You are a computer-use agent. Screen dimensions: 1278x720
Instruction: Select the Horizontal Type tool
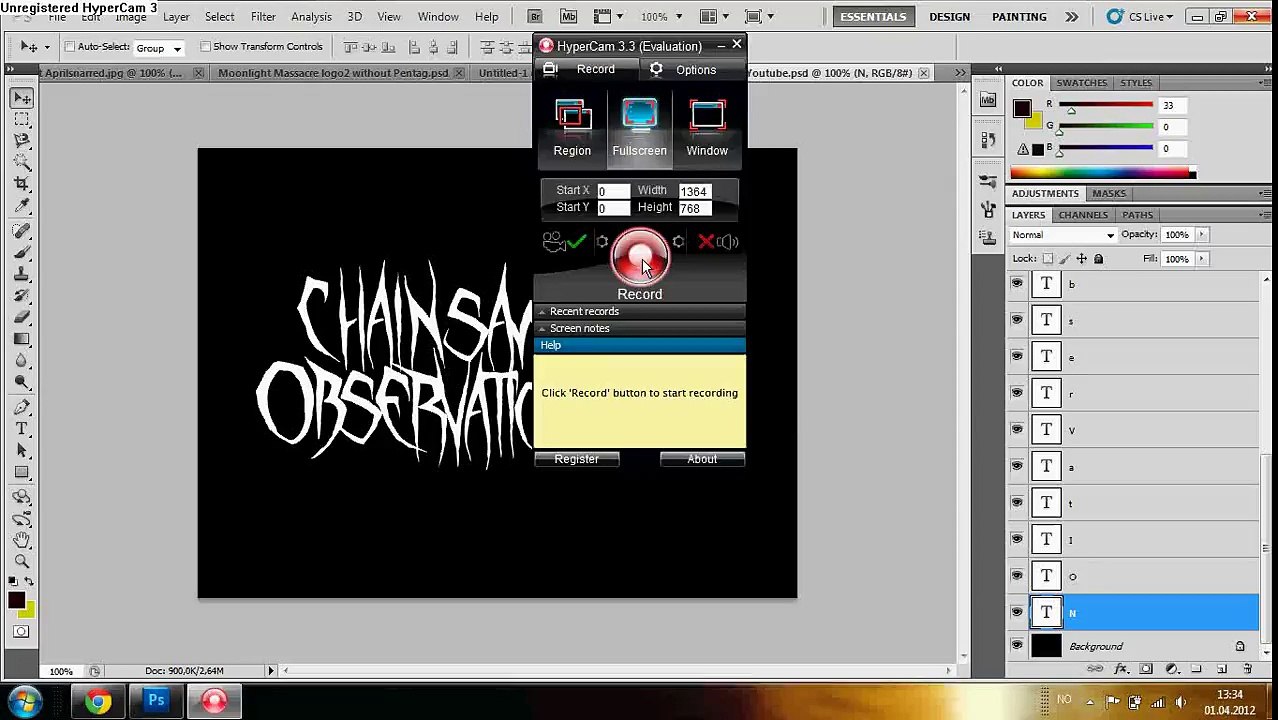pos(22,429)
